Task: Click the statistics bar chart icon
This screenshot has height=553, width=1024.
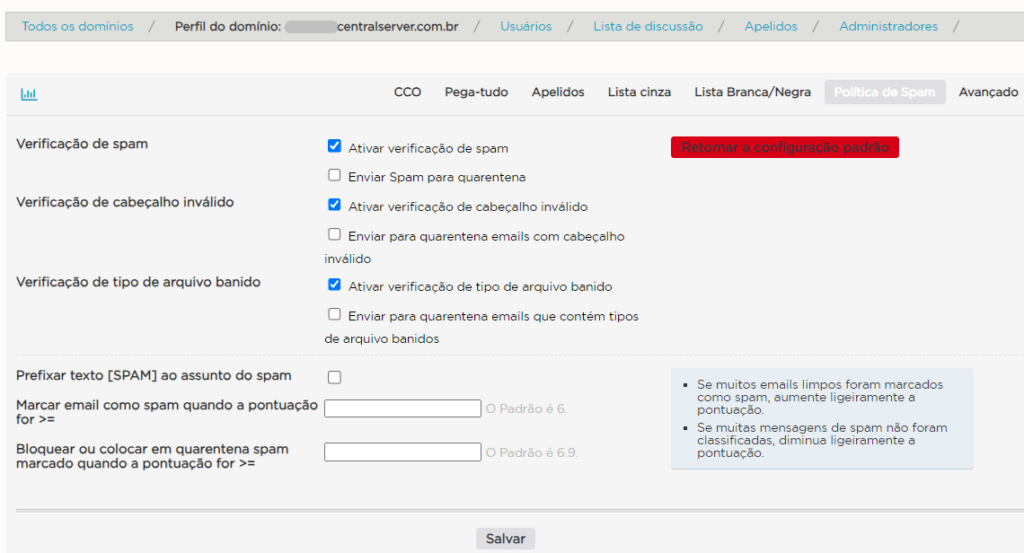Action: coord(29,94)
